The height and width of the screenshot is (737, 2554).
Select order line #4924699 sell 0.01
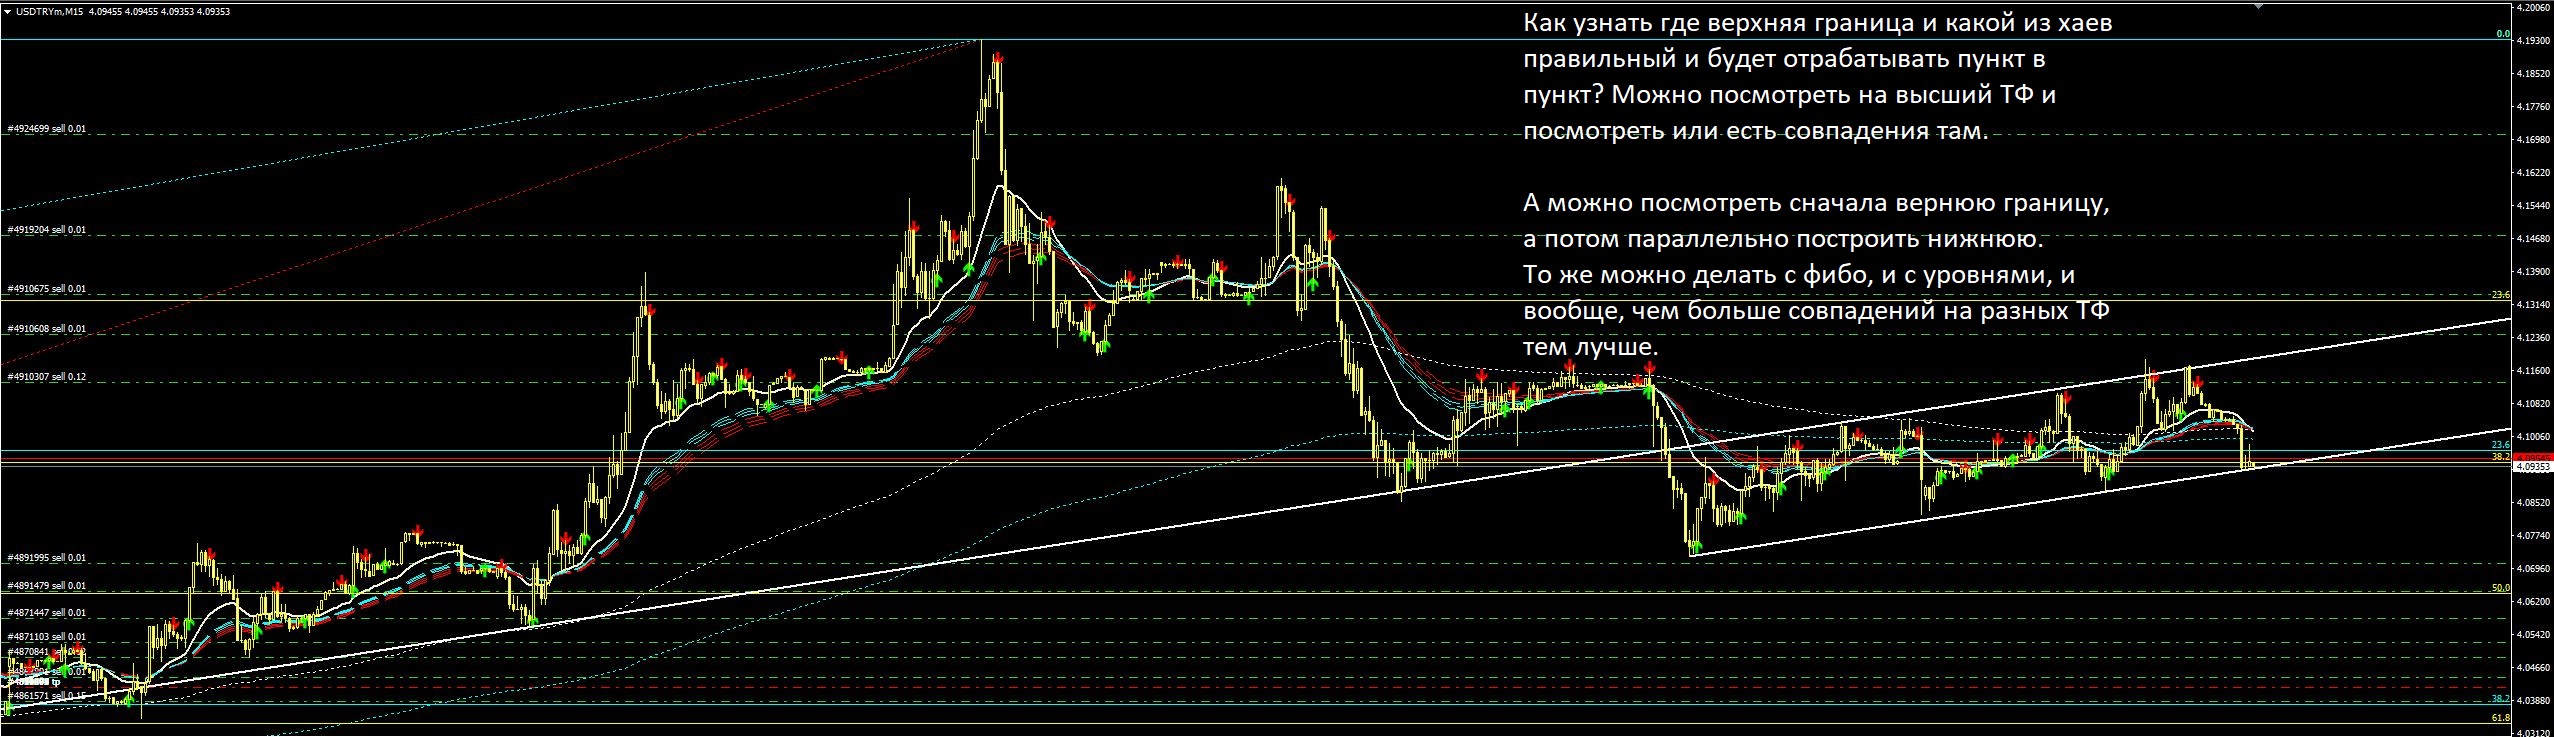coord(47,130)
